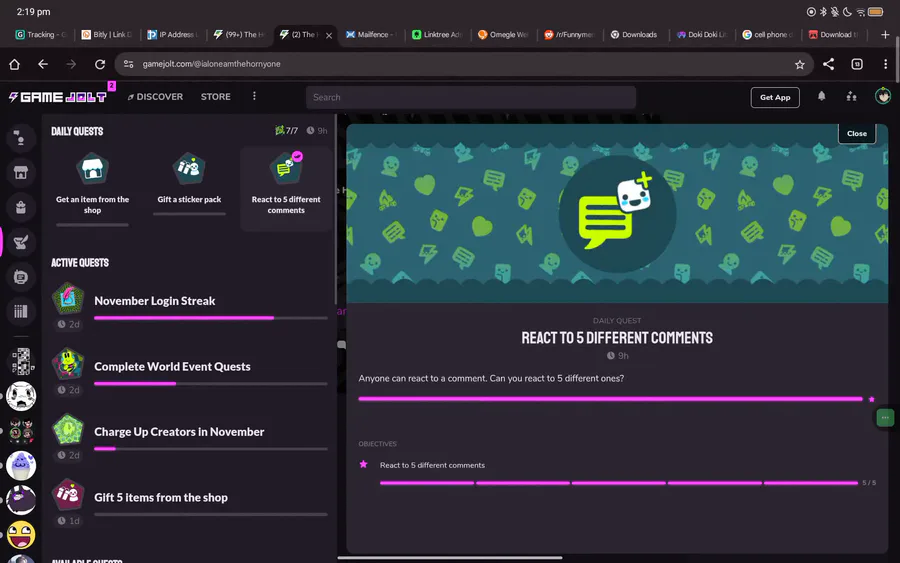Viewport: 900px width, 563px height.
Task: Bookmark this page with the star
Action: point(800,64)
